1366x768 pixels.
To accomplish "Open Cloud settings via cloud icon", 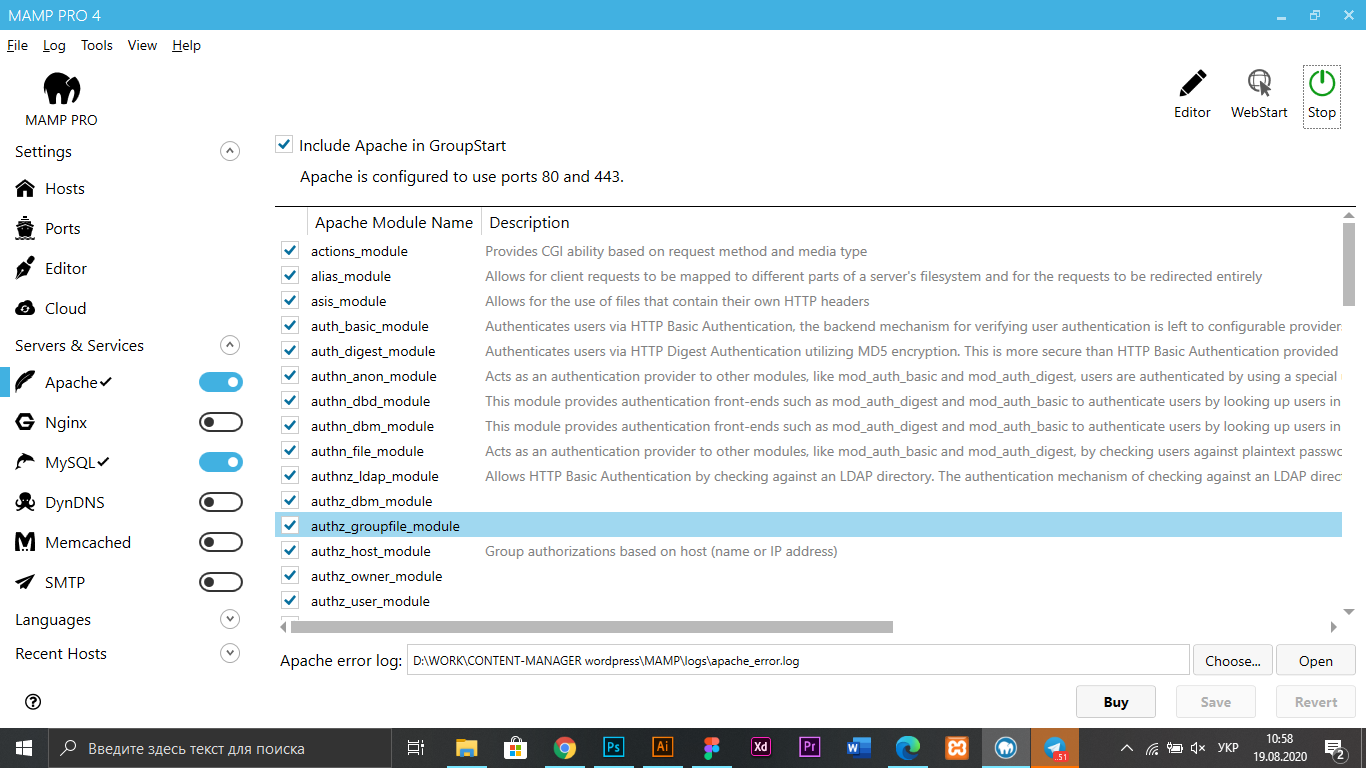I will 25,308.
